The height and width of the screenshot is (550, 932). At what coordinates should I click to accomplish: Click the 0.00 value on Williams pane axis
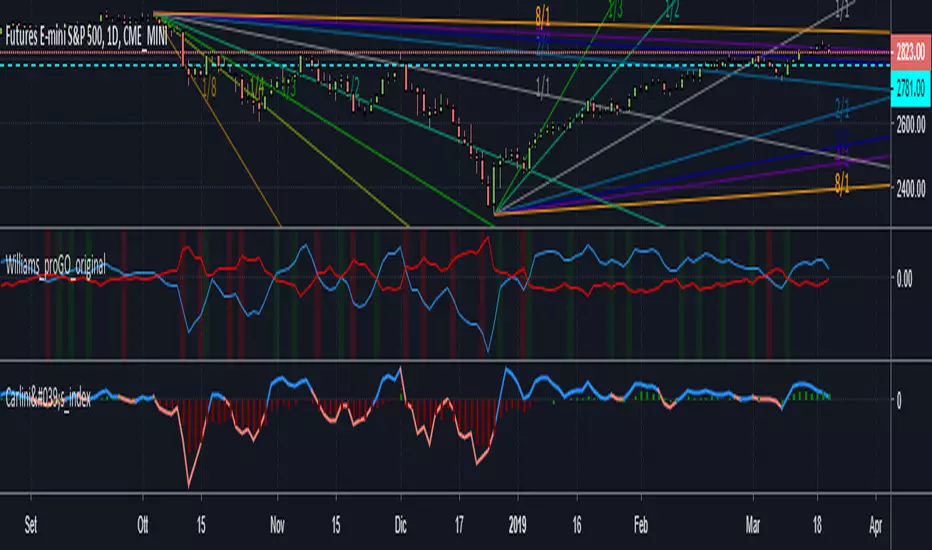pos(904,279)
